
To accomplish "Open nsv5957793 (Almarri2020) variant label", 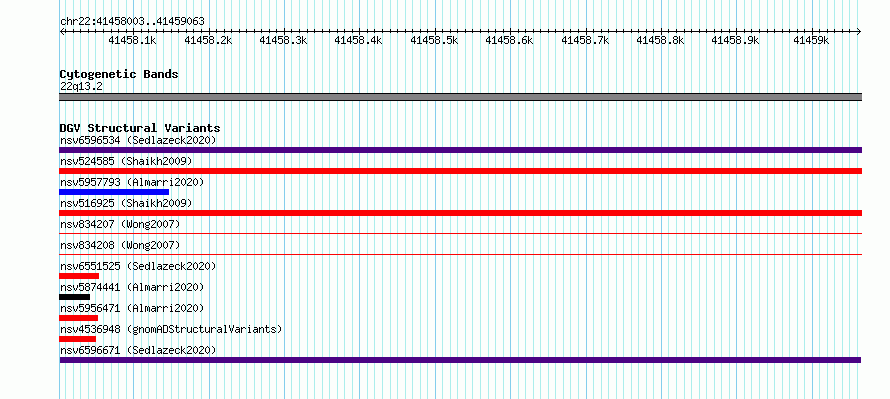I will 132,182.
